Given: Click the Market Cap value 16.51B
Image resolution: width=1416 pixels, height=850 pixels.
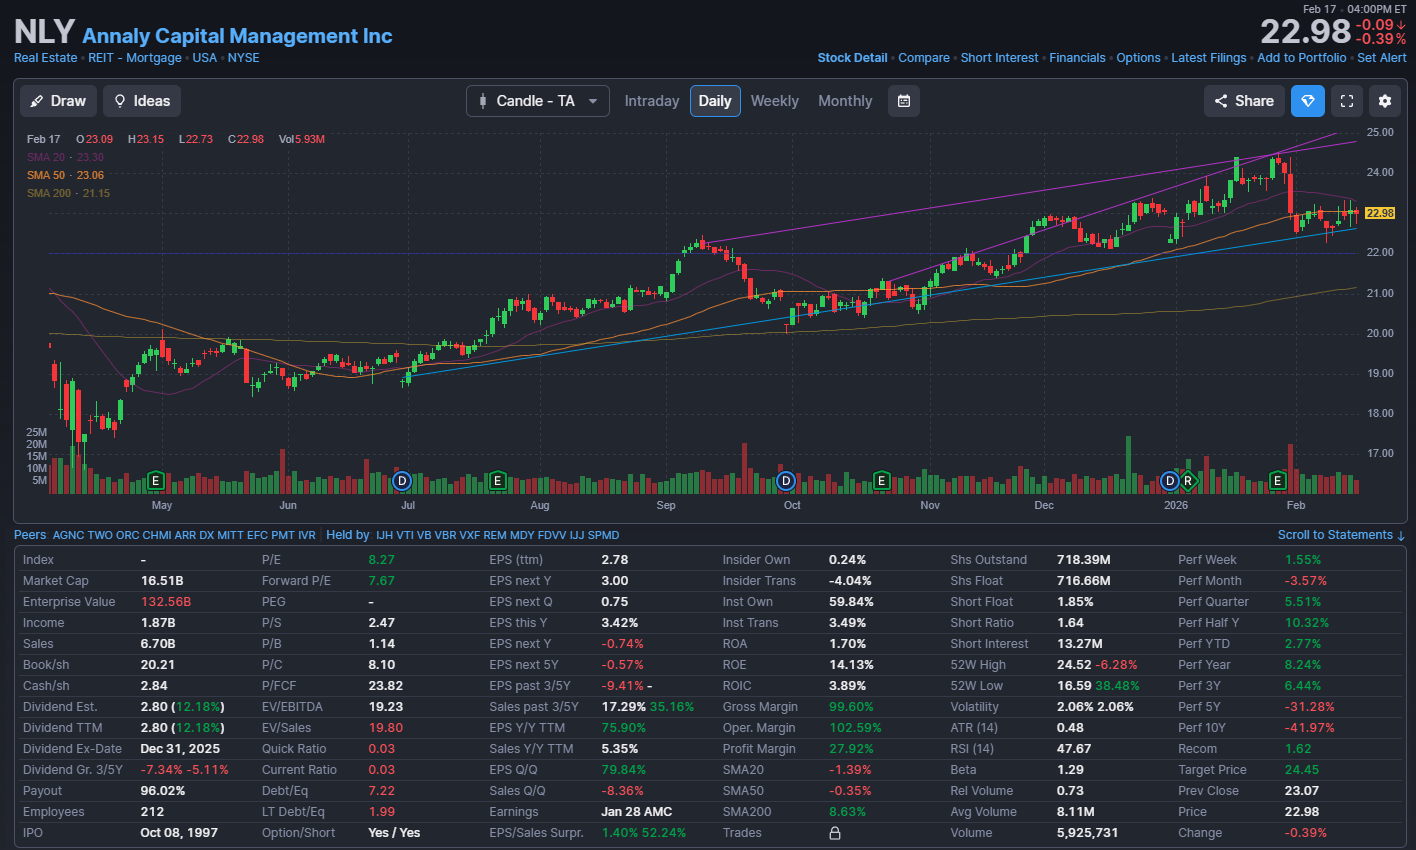Looking at the screenshot, I should (162, 581).
